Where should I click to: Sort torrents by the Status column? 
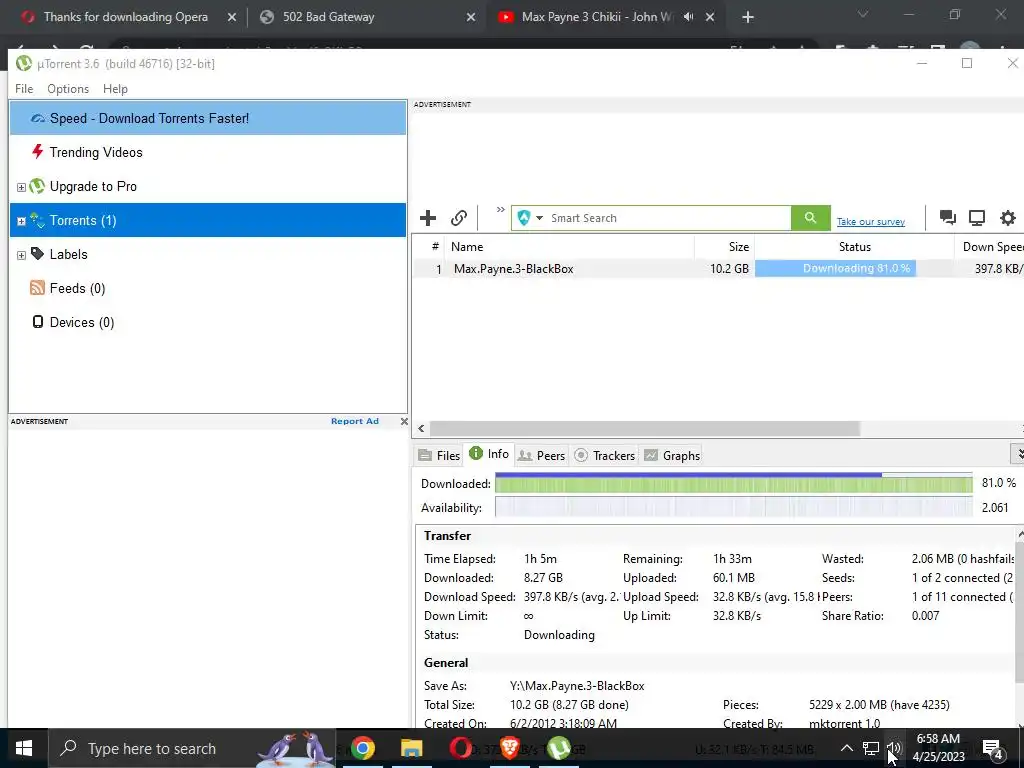click(854, 247)
